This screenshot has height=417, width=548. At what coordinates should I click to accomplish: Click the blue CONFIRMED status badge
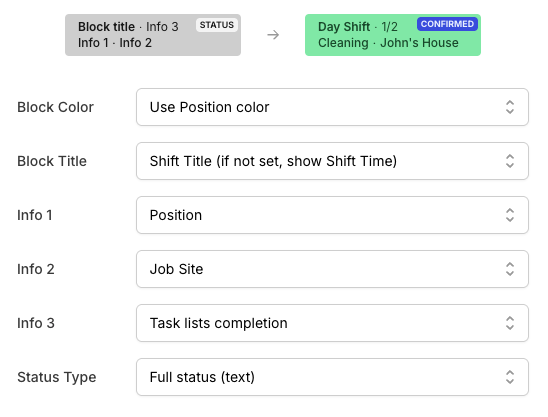[x=447, y=24]
